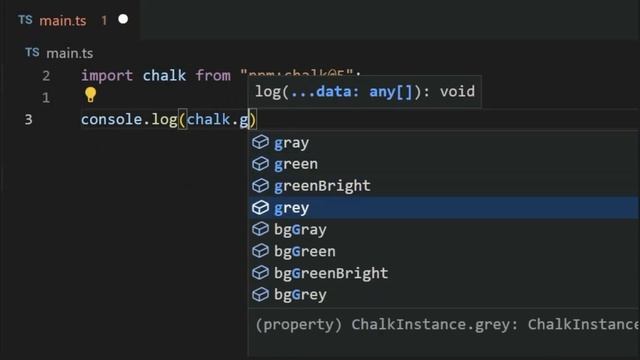
Task: Click the TS icon in the breadcrumb
Action: [32, 52]
